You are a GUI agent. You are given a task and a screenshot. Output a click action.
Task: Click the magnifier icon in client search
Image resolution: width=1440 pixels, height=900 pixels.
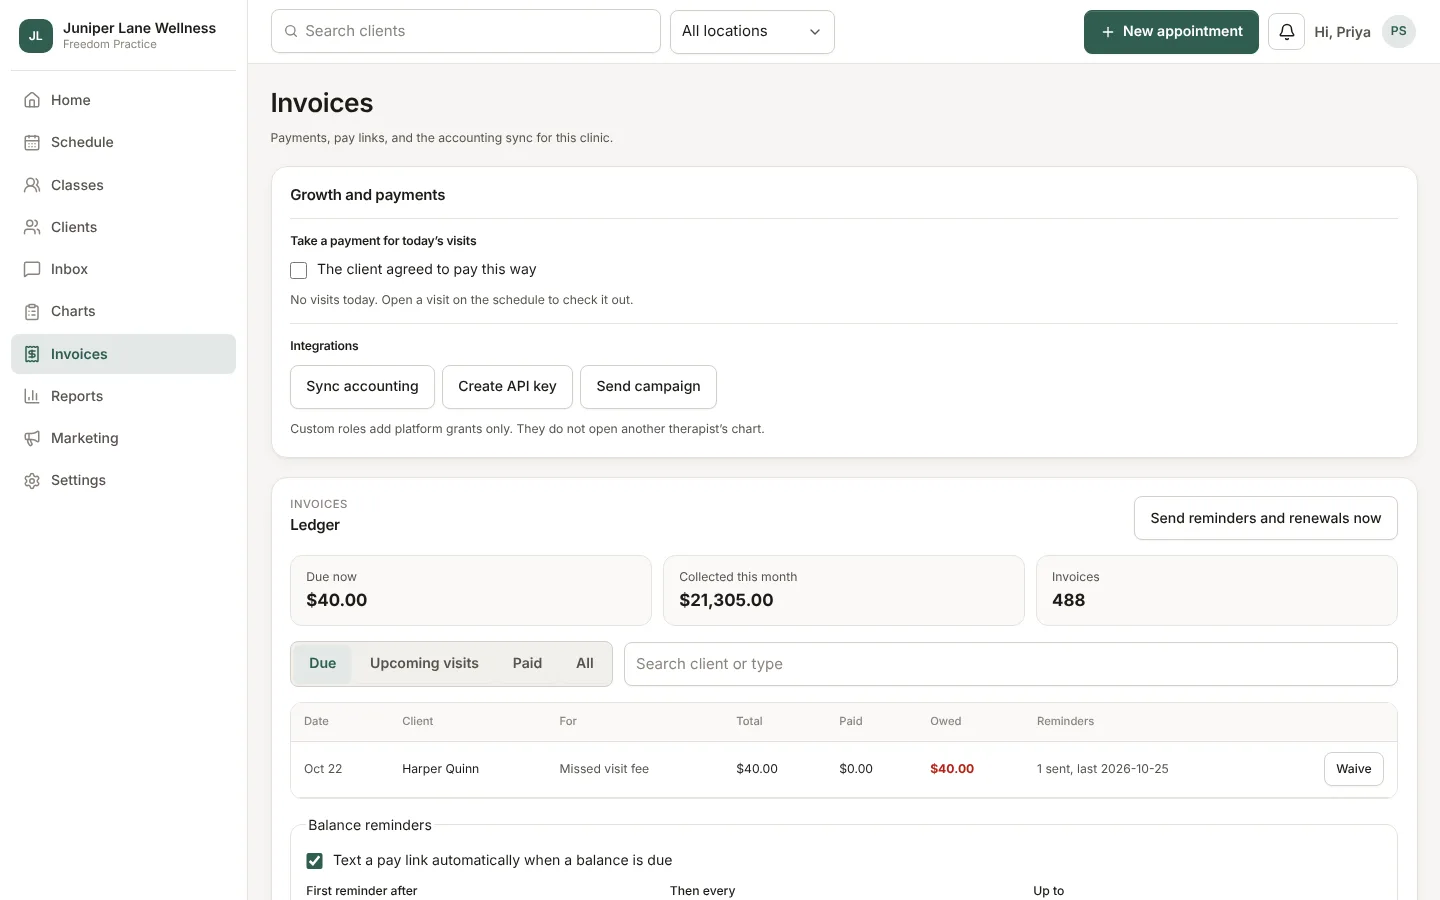point(291,31)
